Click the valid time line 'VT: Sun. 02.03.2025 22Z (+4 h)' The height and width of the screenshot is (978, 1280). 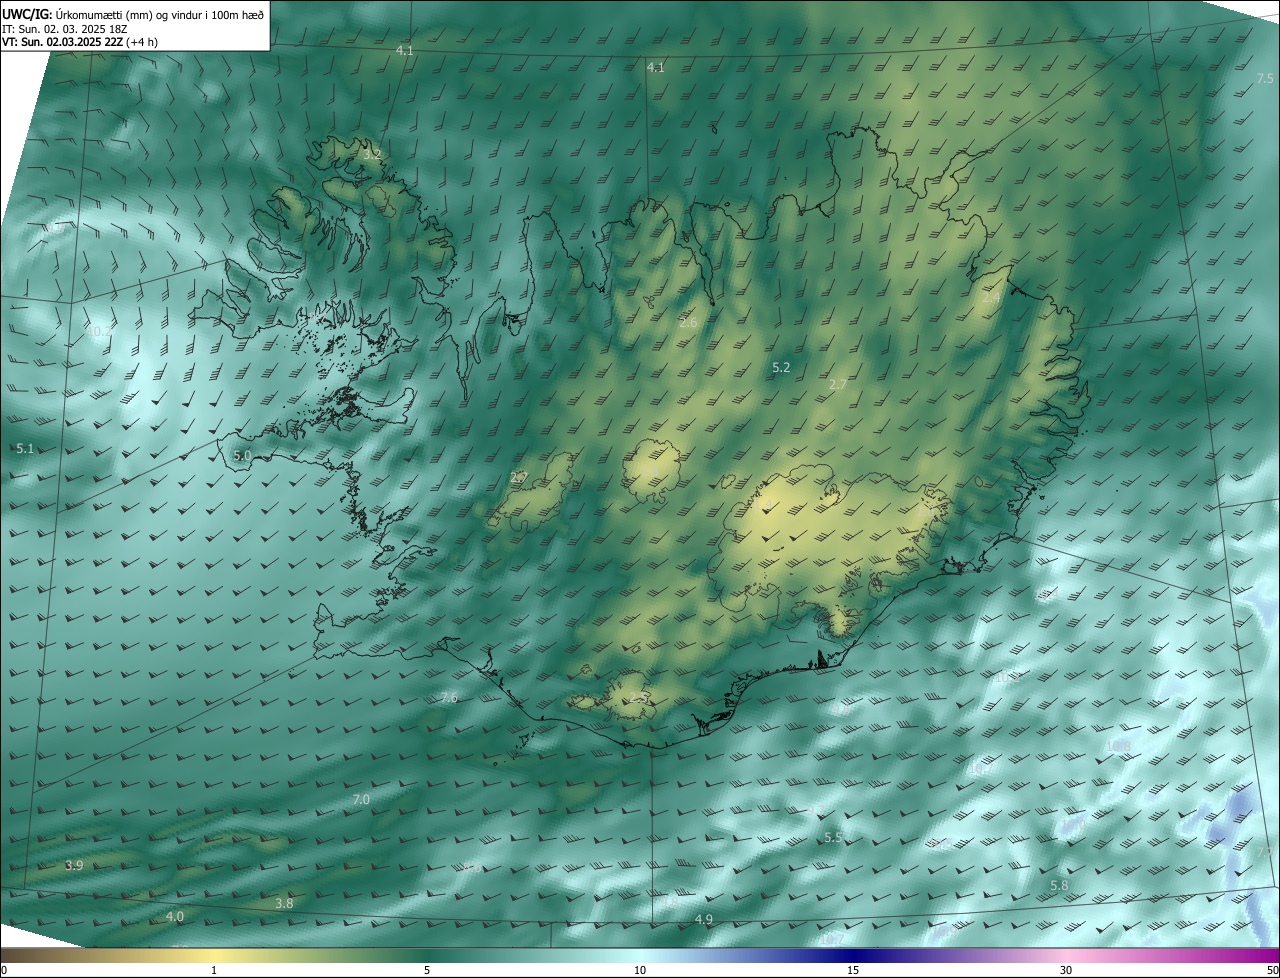(x=80, y=42)
